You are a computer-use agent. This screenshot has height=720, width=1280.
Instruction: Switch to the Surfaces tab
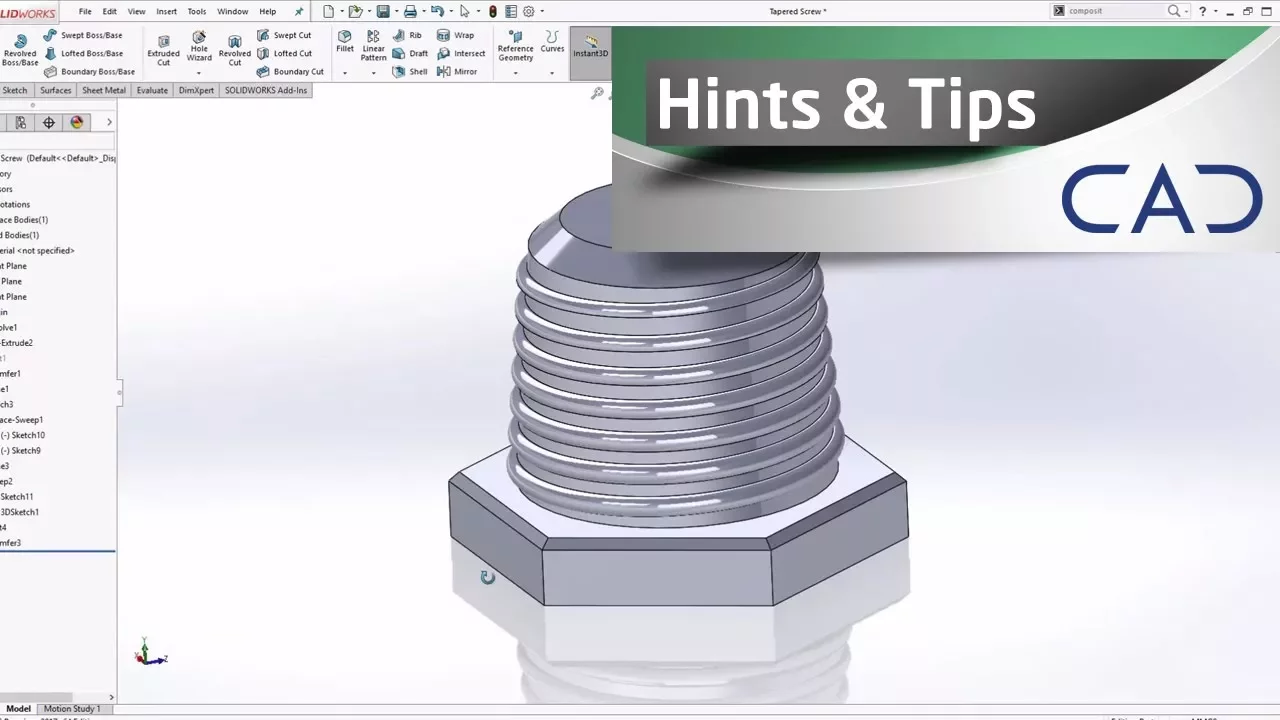tap(56, 90)
